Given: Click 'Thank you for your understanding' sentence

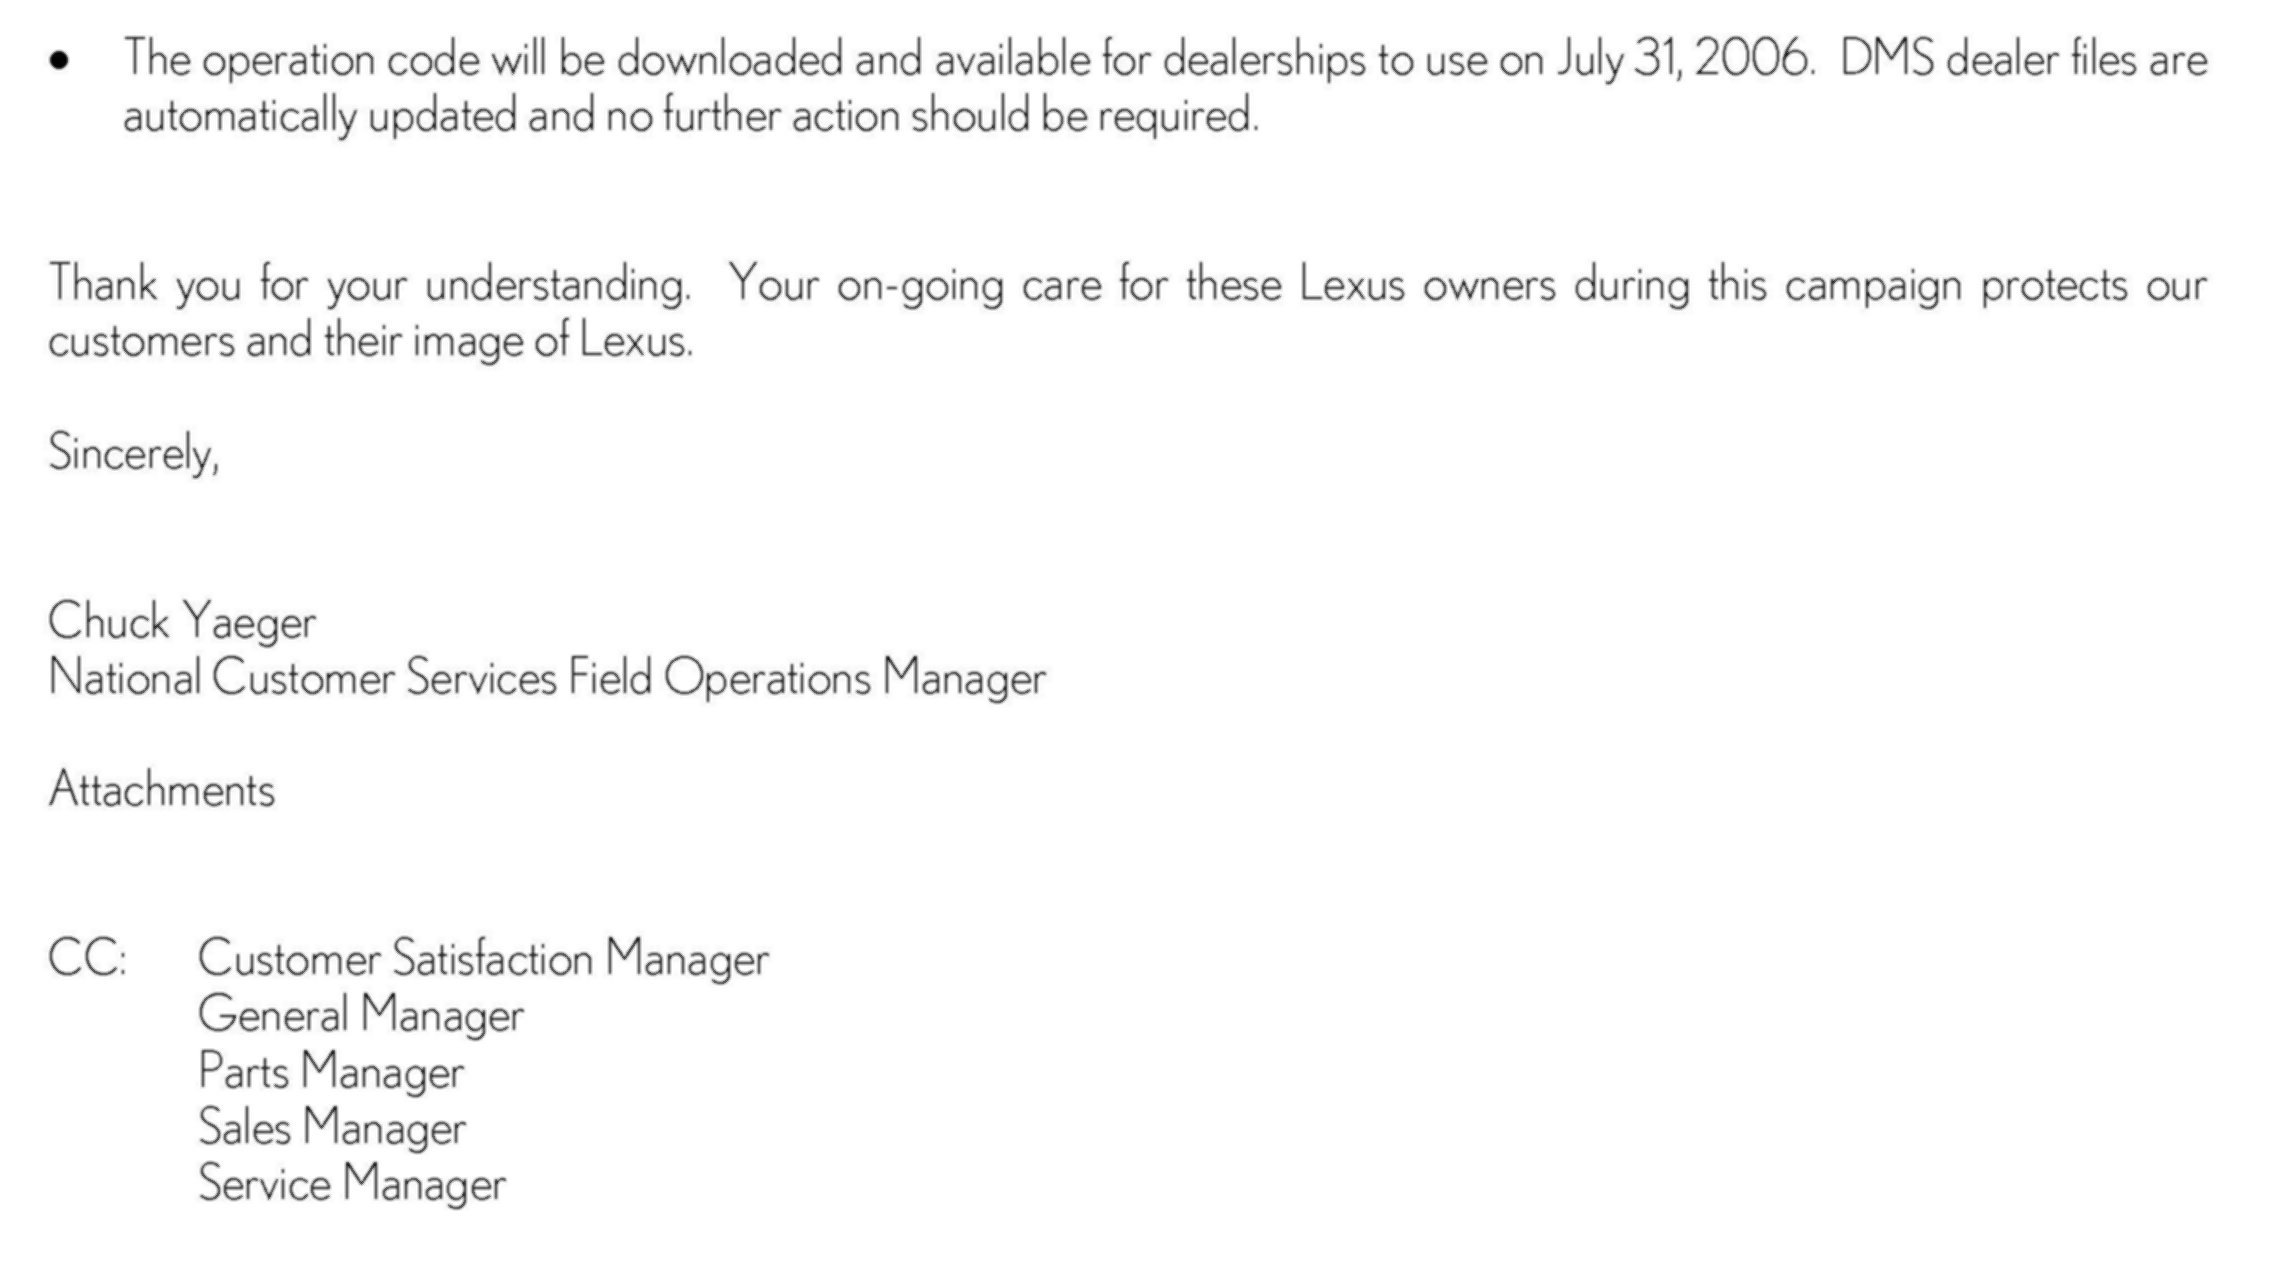Looking at the screenshot, I should pyautogui.click(x=369, y=285).
